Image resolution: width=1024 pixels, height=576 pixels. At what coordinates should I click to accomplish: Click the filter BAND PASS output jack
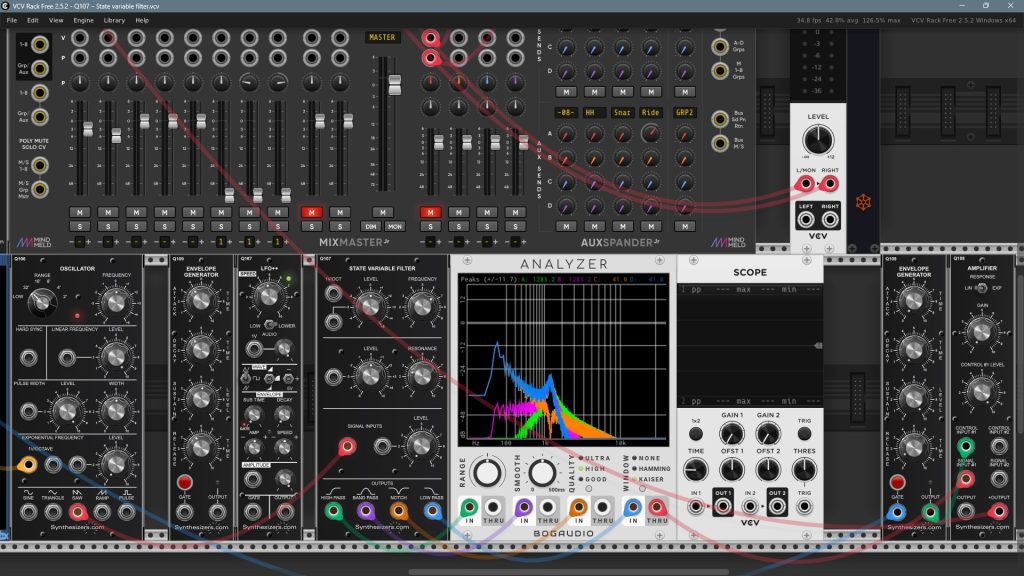click(x=366, y=511)
